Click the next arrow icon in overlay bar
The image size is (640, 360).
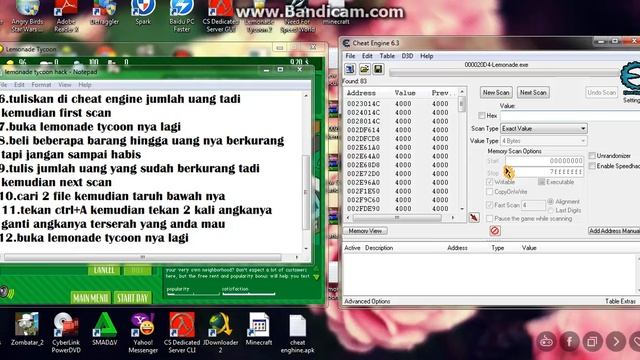pyautogui.click(x=616, y=341)
